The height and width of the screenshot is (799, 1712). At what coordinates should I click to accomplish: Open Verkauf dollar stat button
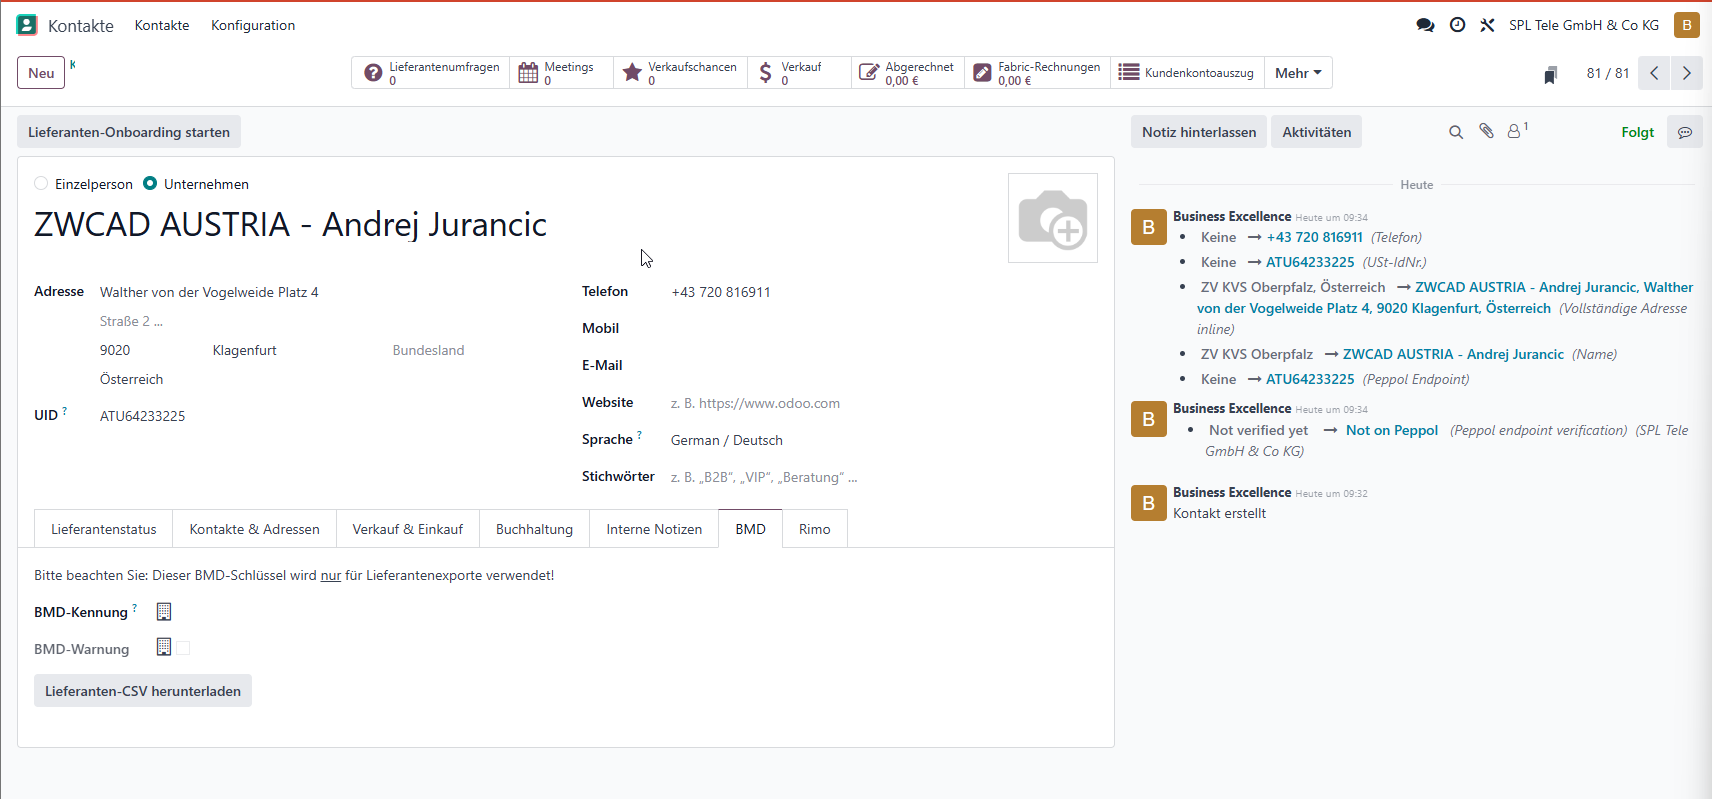tap(799, 73)
